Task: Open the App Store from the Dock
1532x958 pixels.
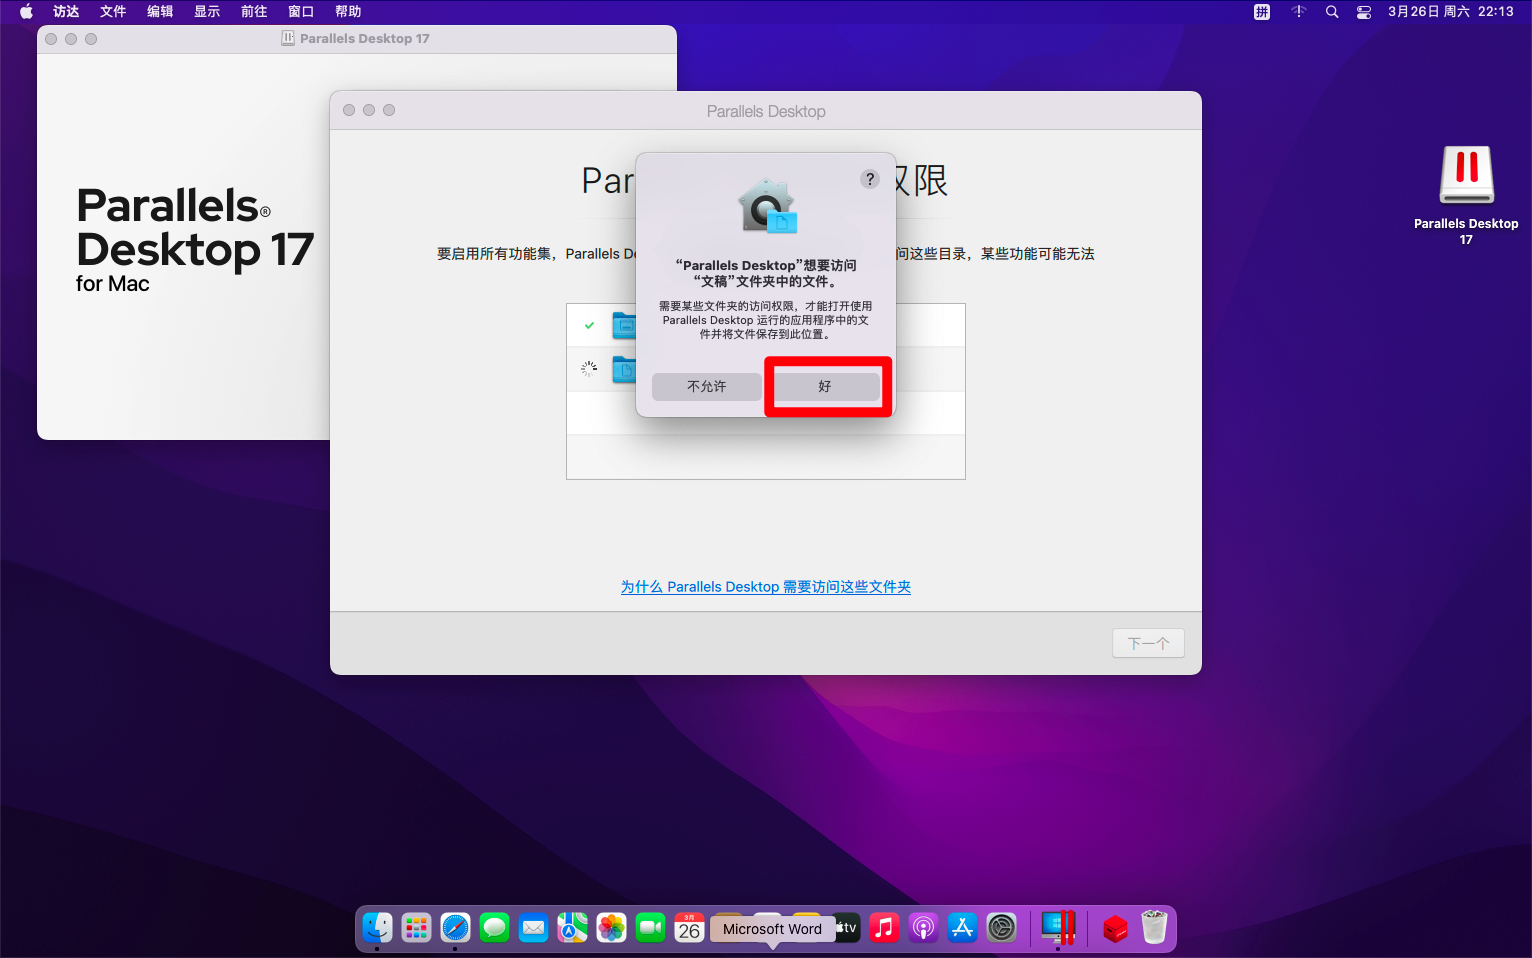Action: tap(962, 928)
